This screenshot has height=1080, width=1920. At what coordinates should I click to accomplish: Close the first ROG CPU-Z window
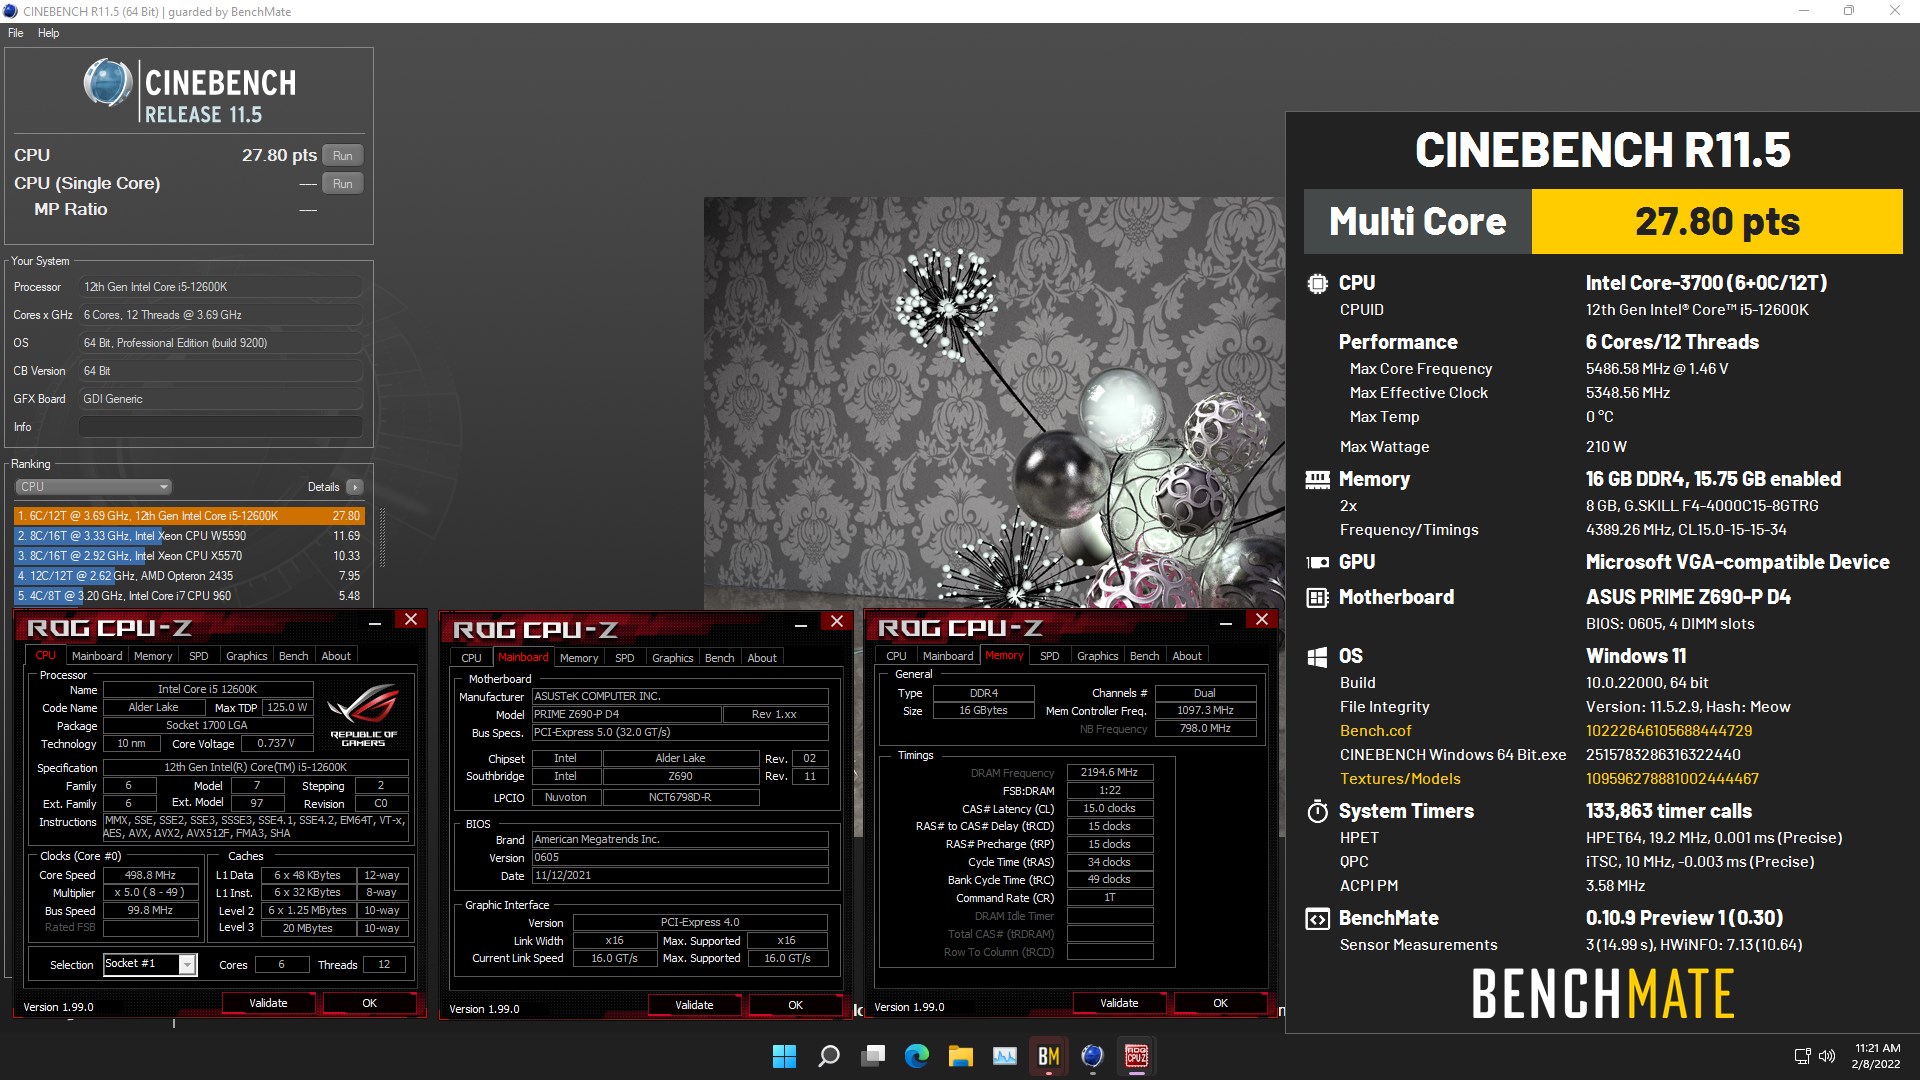tap(411, 620)
